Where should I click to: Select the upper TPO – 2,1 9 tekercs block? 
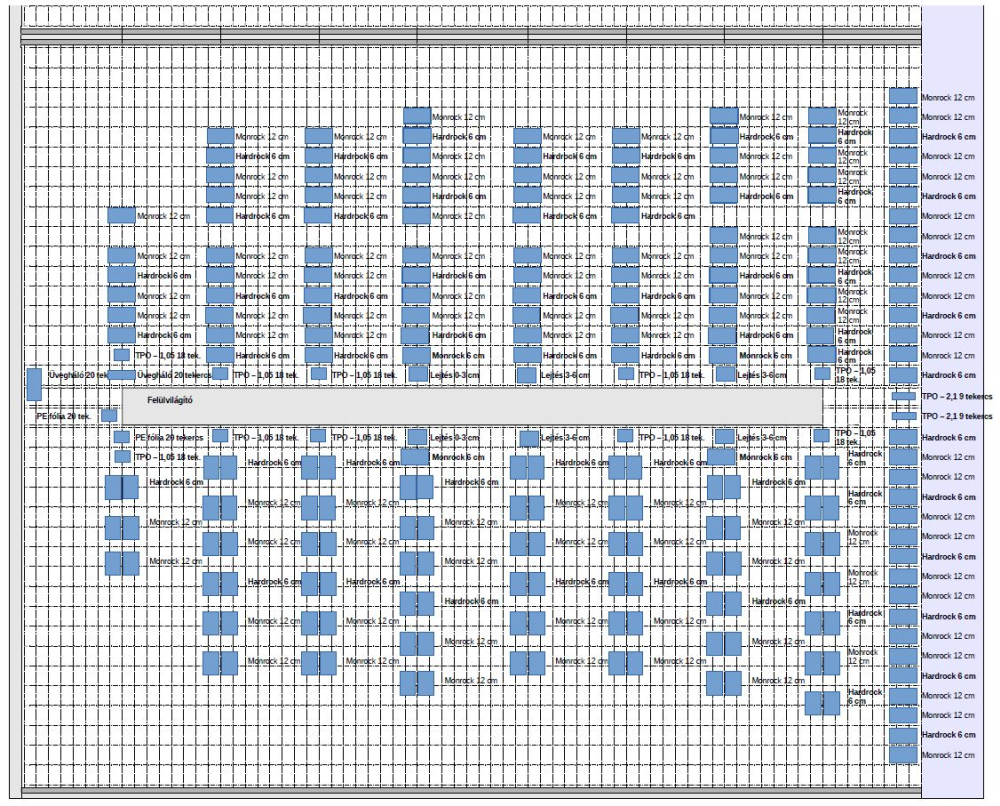click(x=904, y=397)
